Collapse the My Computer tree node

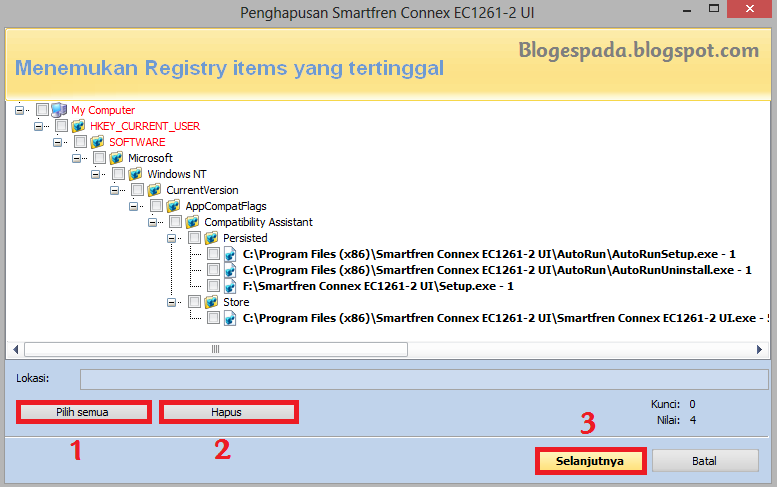[x=19, y=110]
